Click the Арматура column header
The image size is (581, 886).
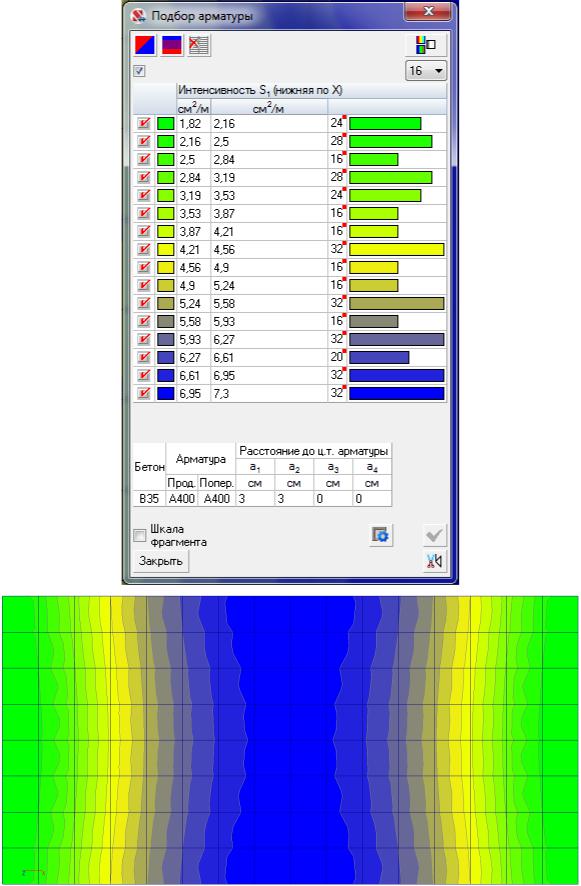click(x=200, y=459)
